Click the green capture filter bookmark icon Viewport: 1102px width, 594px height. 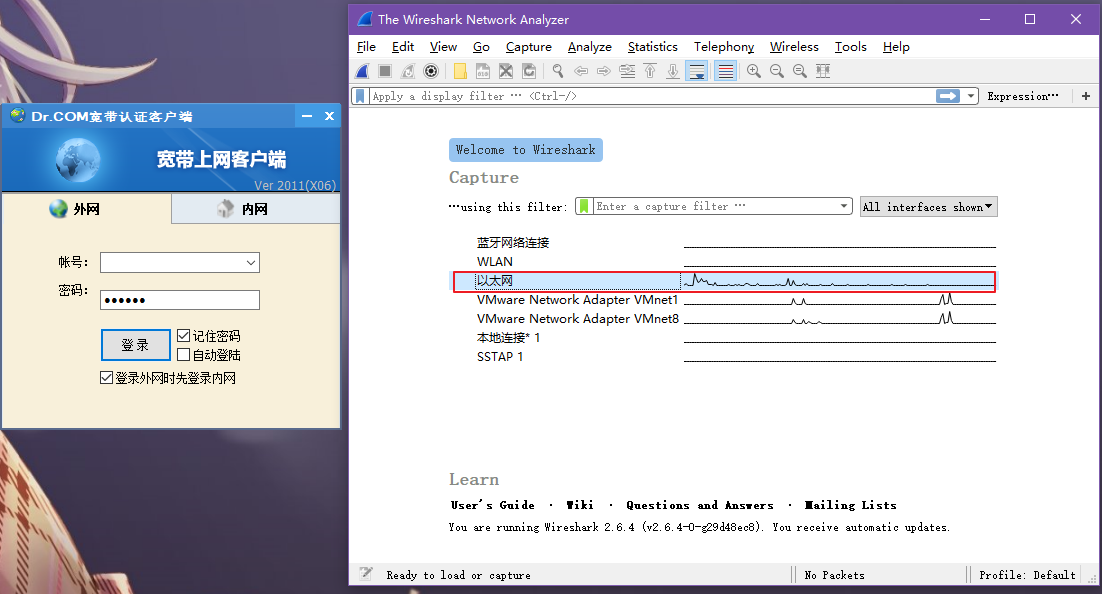[584, 206]
